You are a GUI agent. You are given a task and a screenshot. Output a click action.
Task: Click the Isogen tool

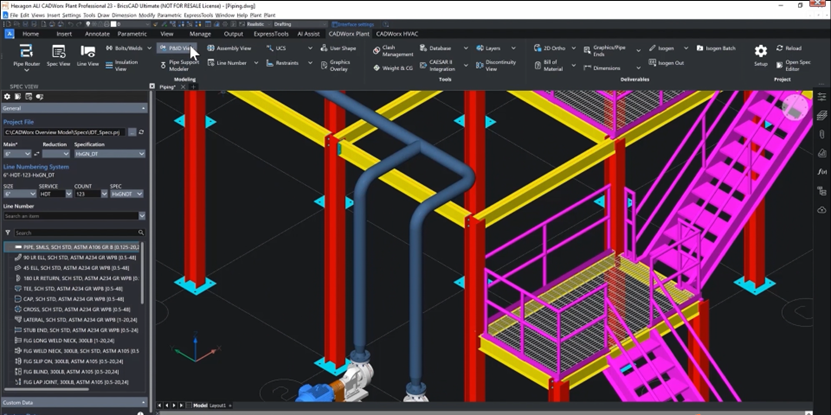(661, 48)
